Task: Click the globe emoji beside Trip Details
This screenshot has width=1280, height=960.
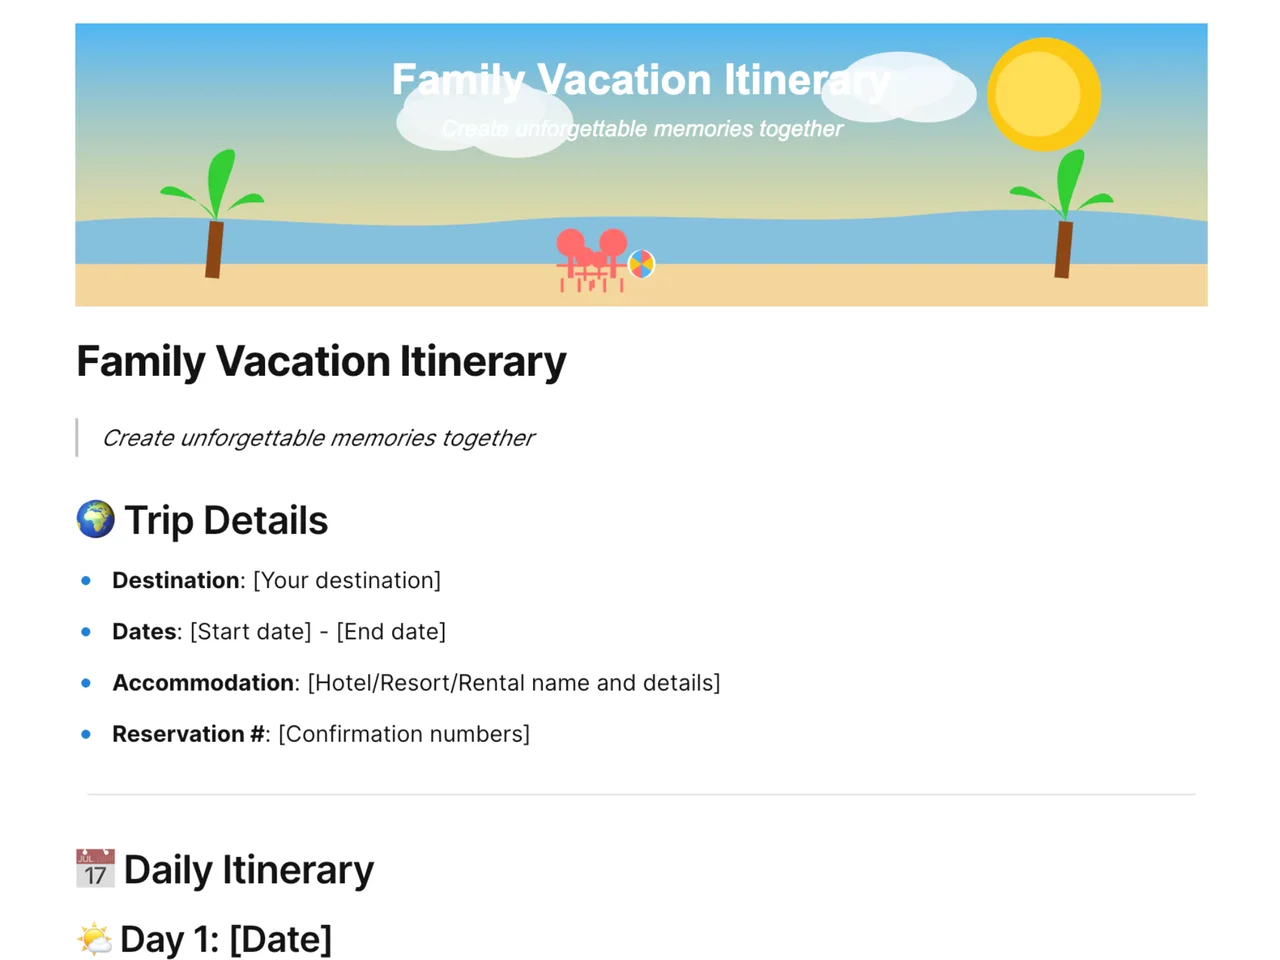Action: [96, 520]
